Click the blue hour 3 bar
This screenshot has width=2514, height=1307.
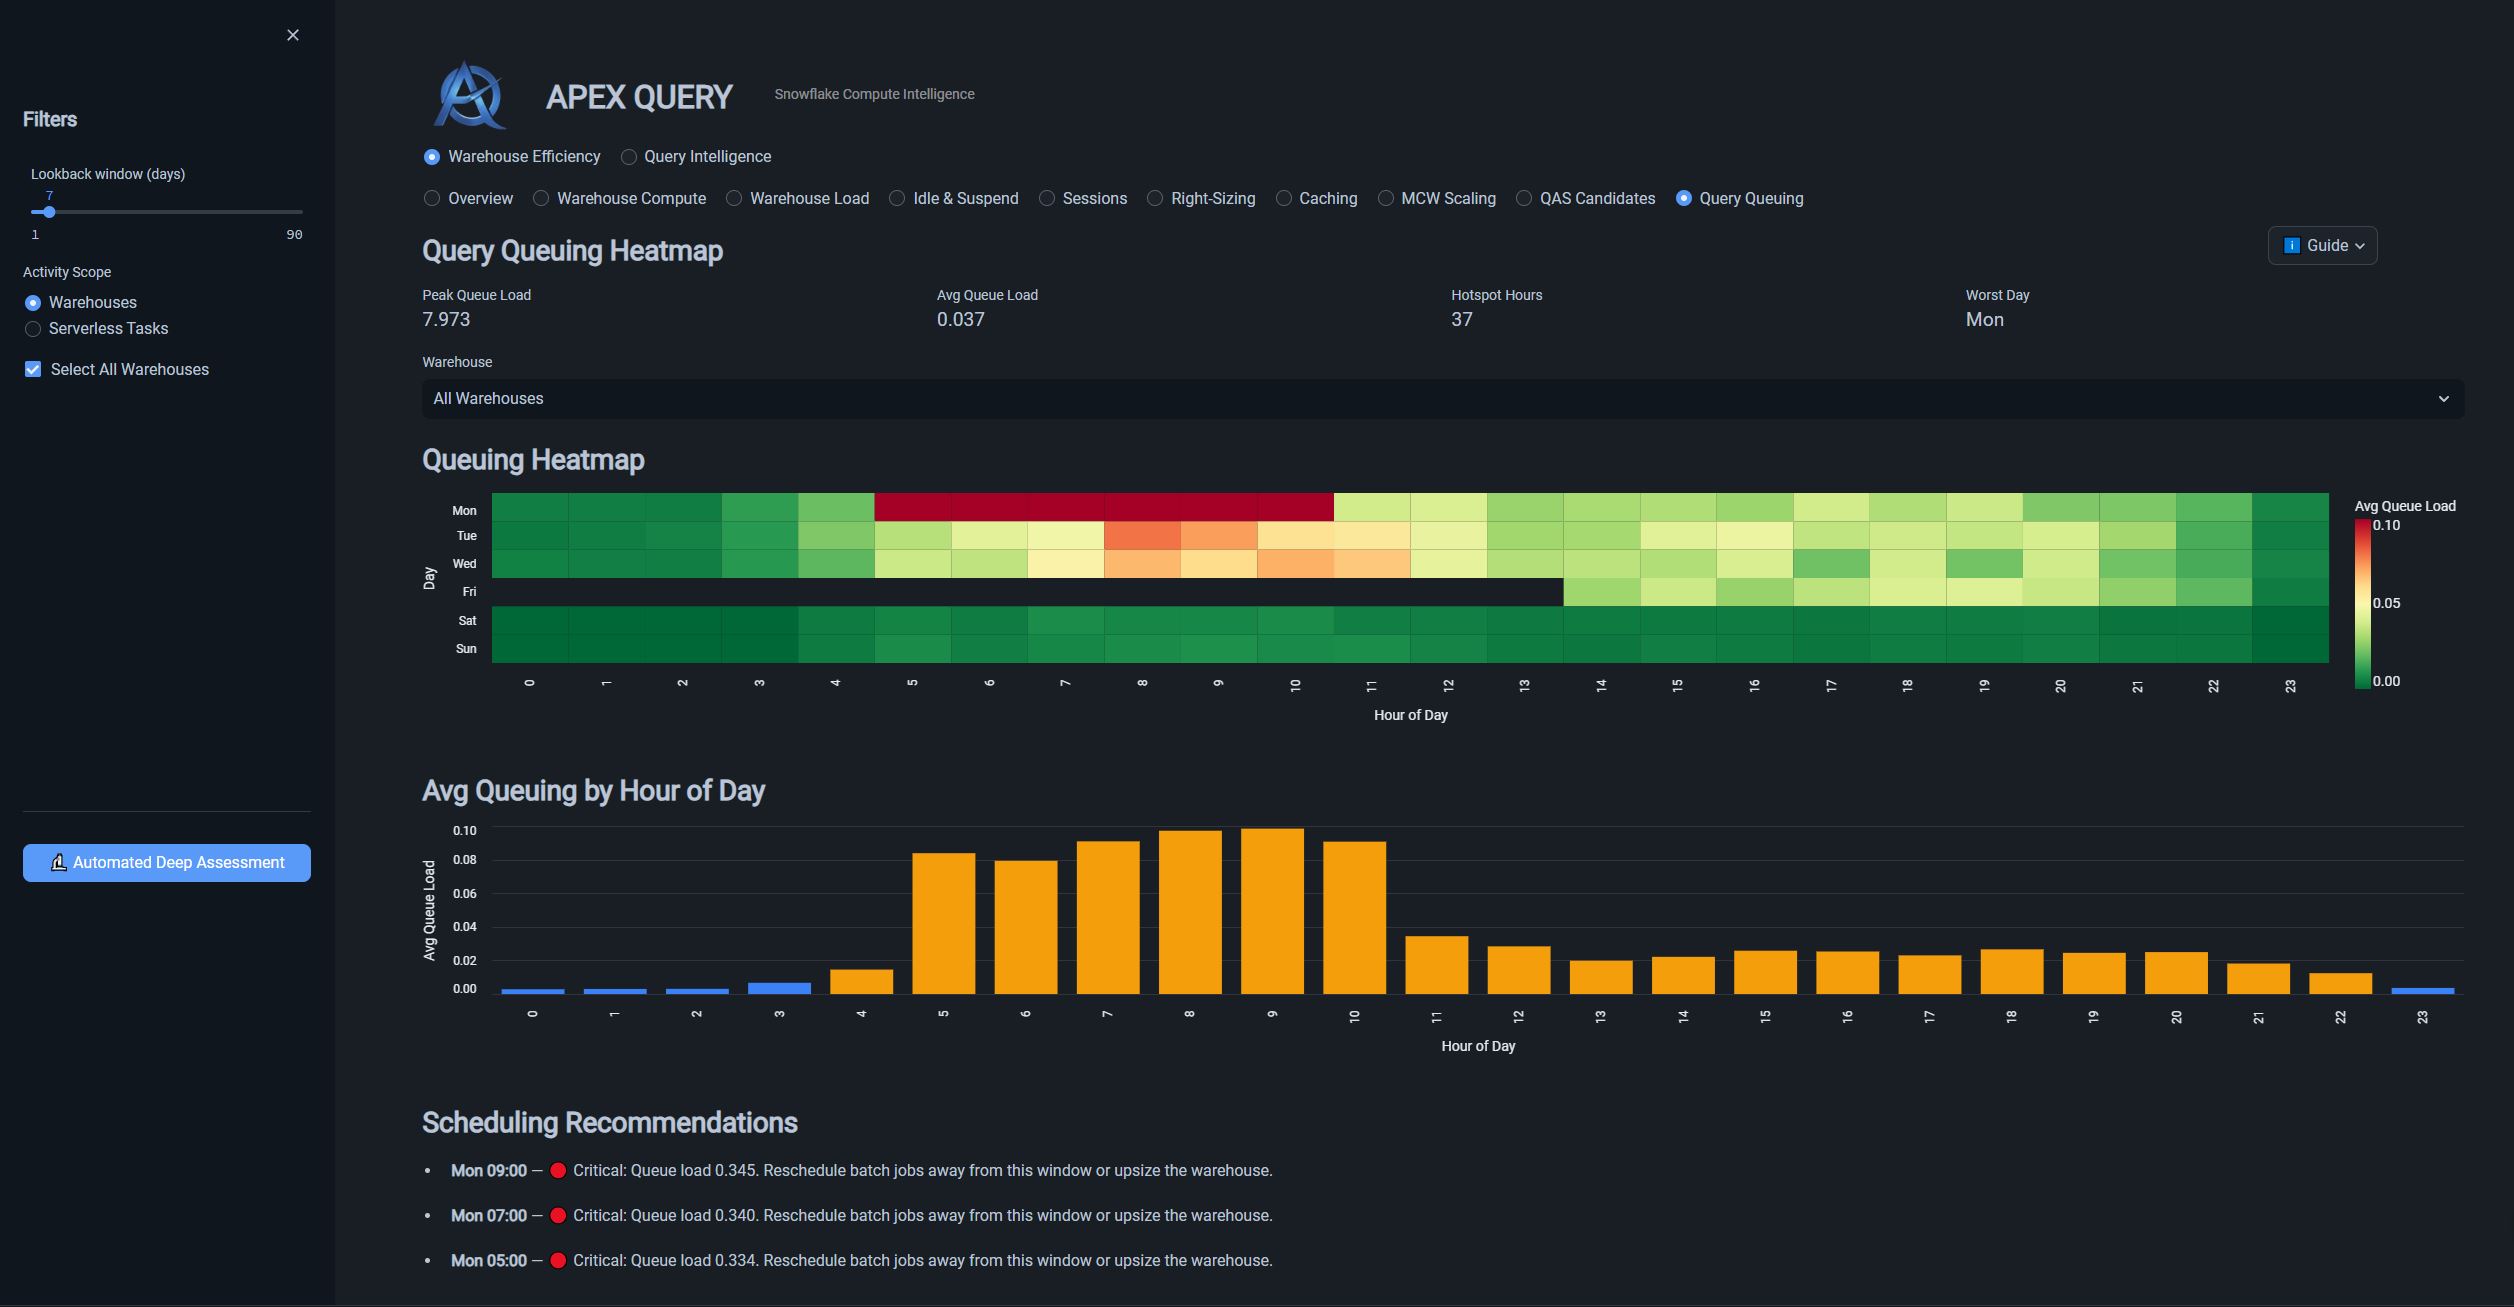(779, 988)
